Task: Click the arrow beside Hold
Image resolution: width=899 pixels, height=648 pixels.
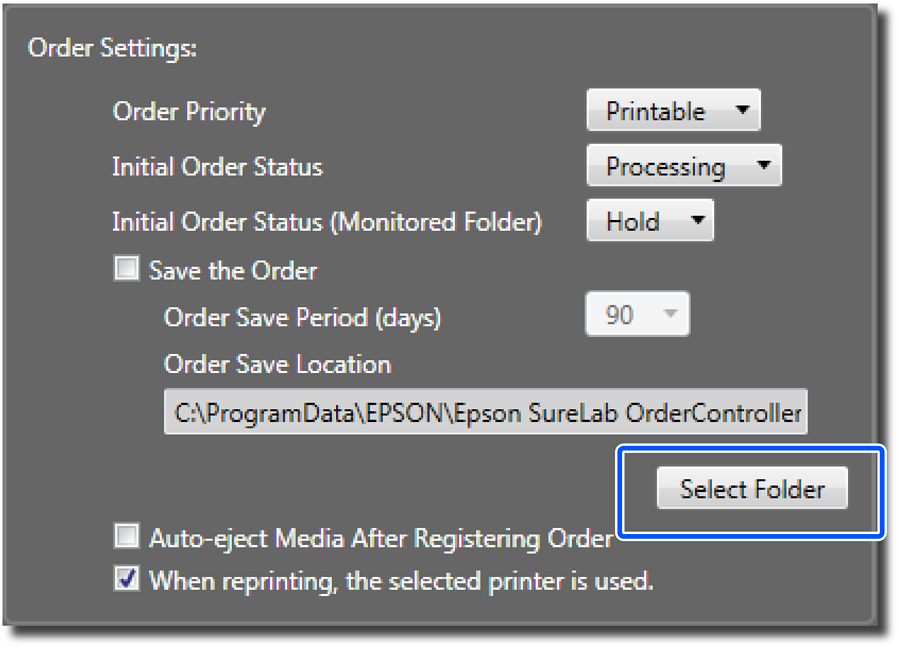Action: pyautogui.click(x=697, y=220)
